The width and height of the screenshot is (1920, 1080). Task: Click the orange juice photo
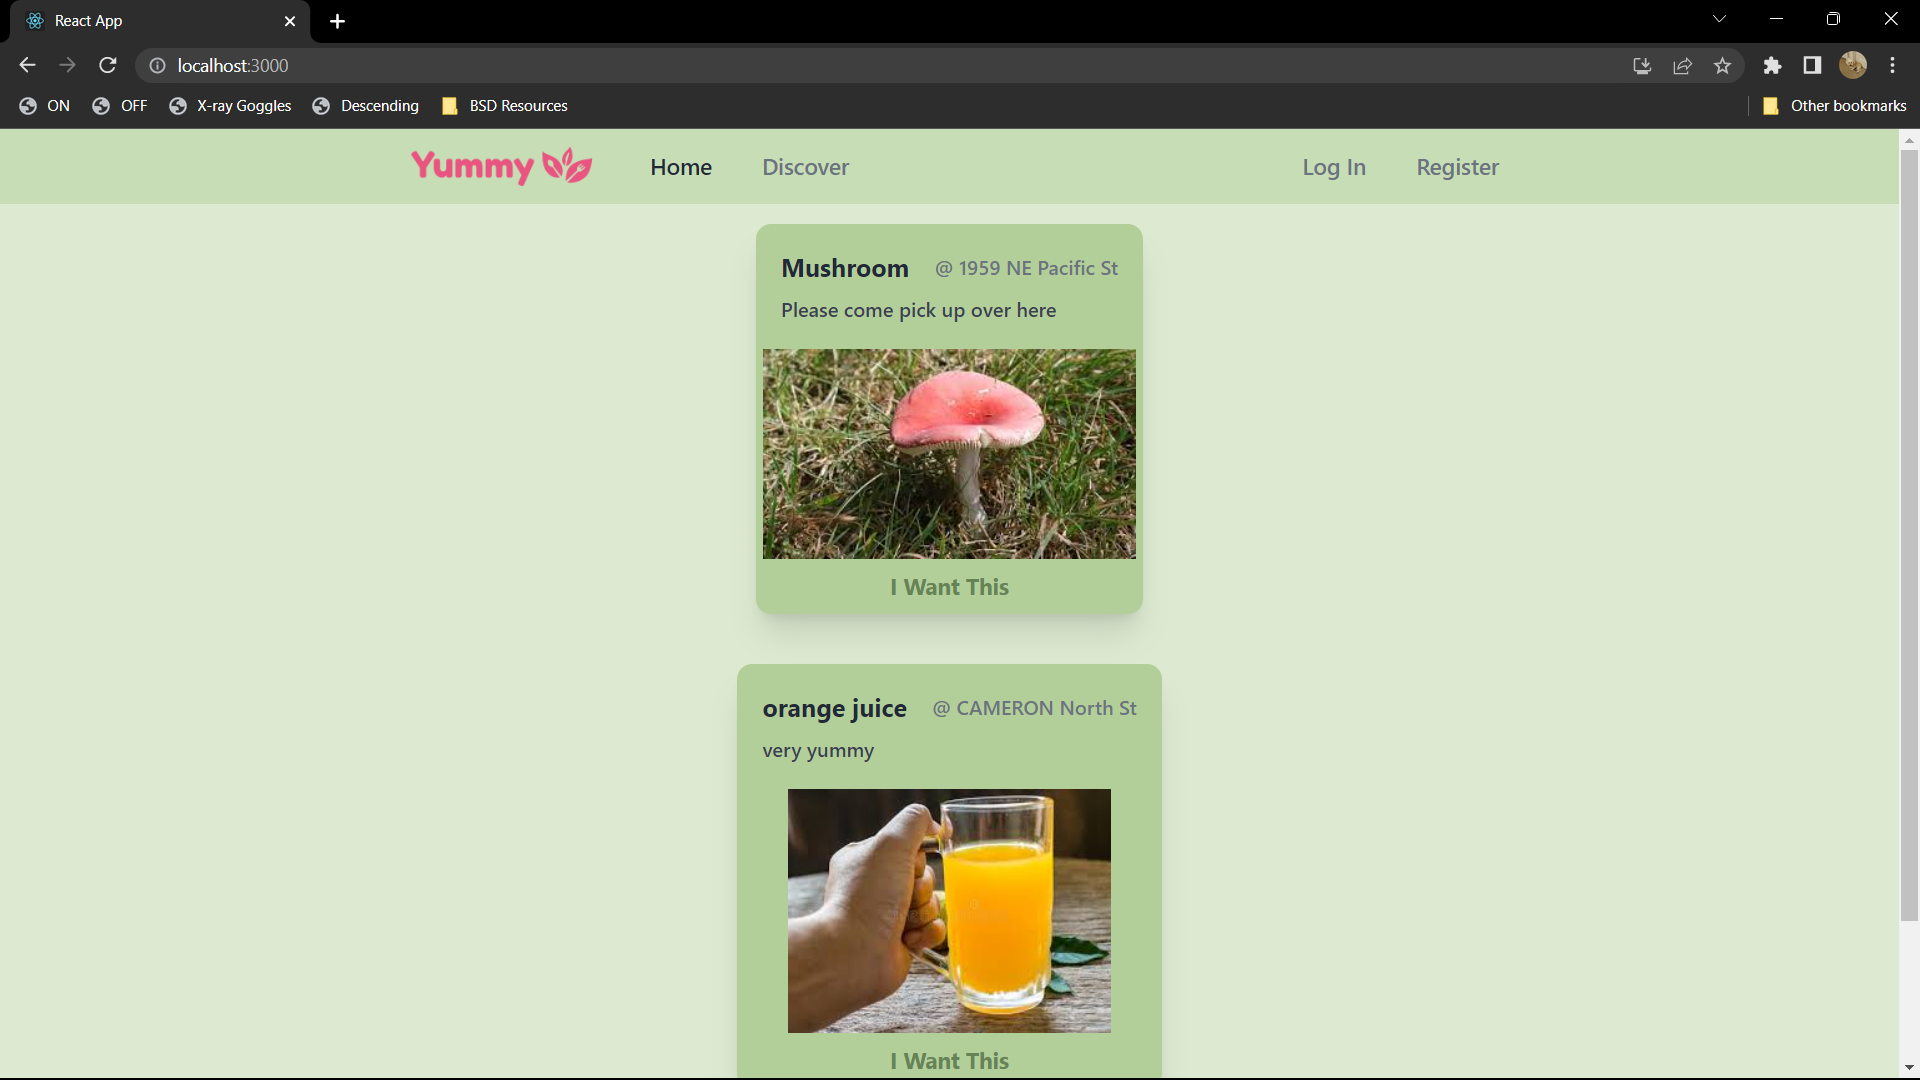pos(949,910)
